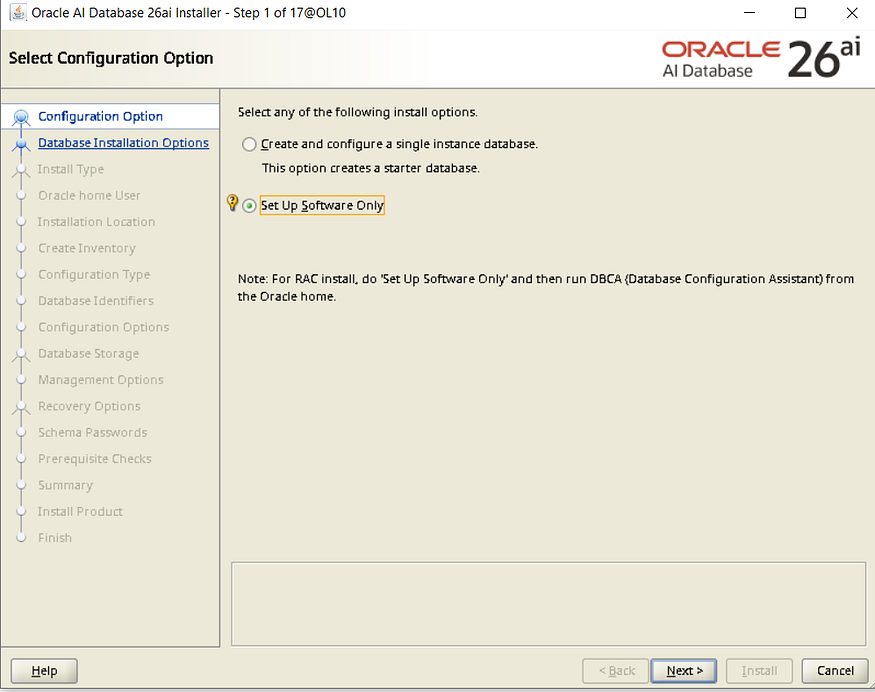Click the Cancel button

tap(835, 671)
